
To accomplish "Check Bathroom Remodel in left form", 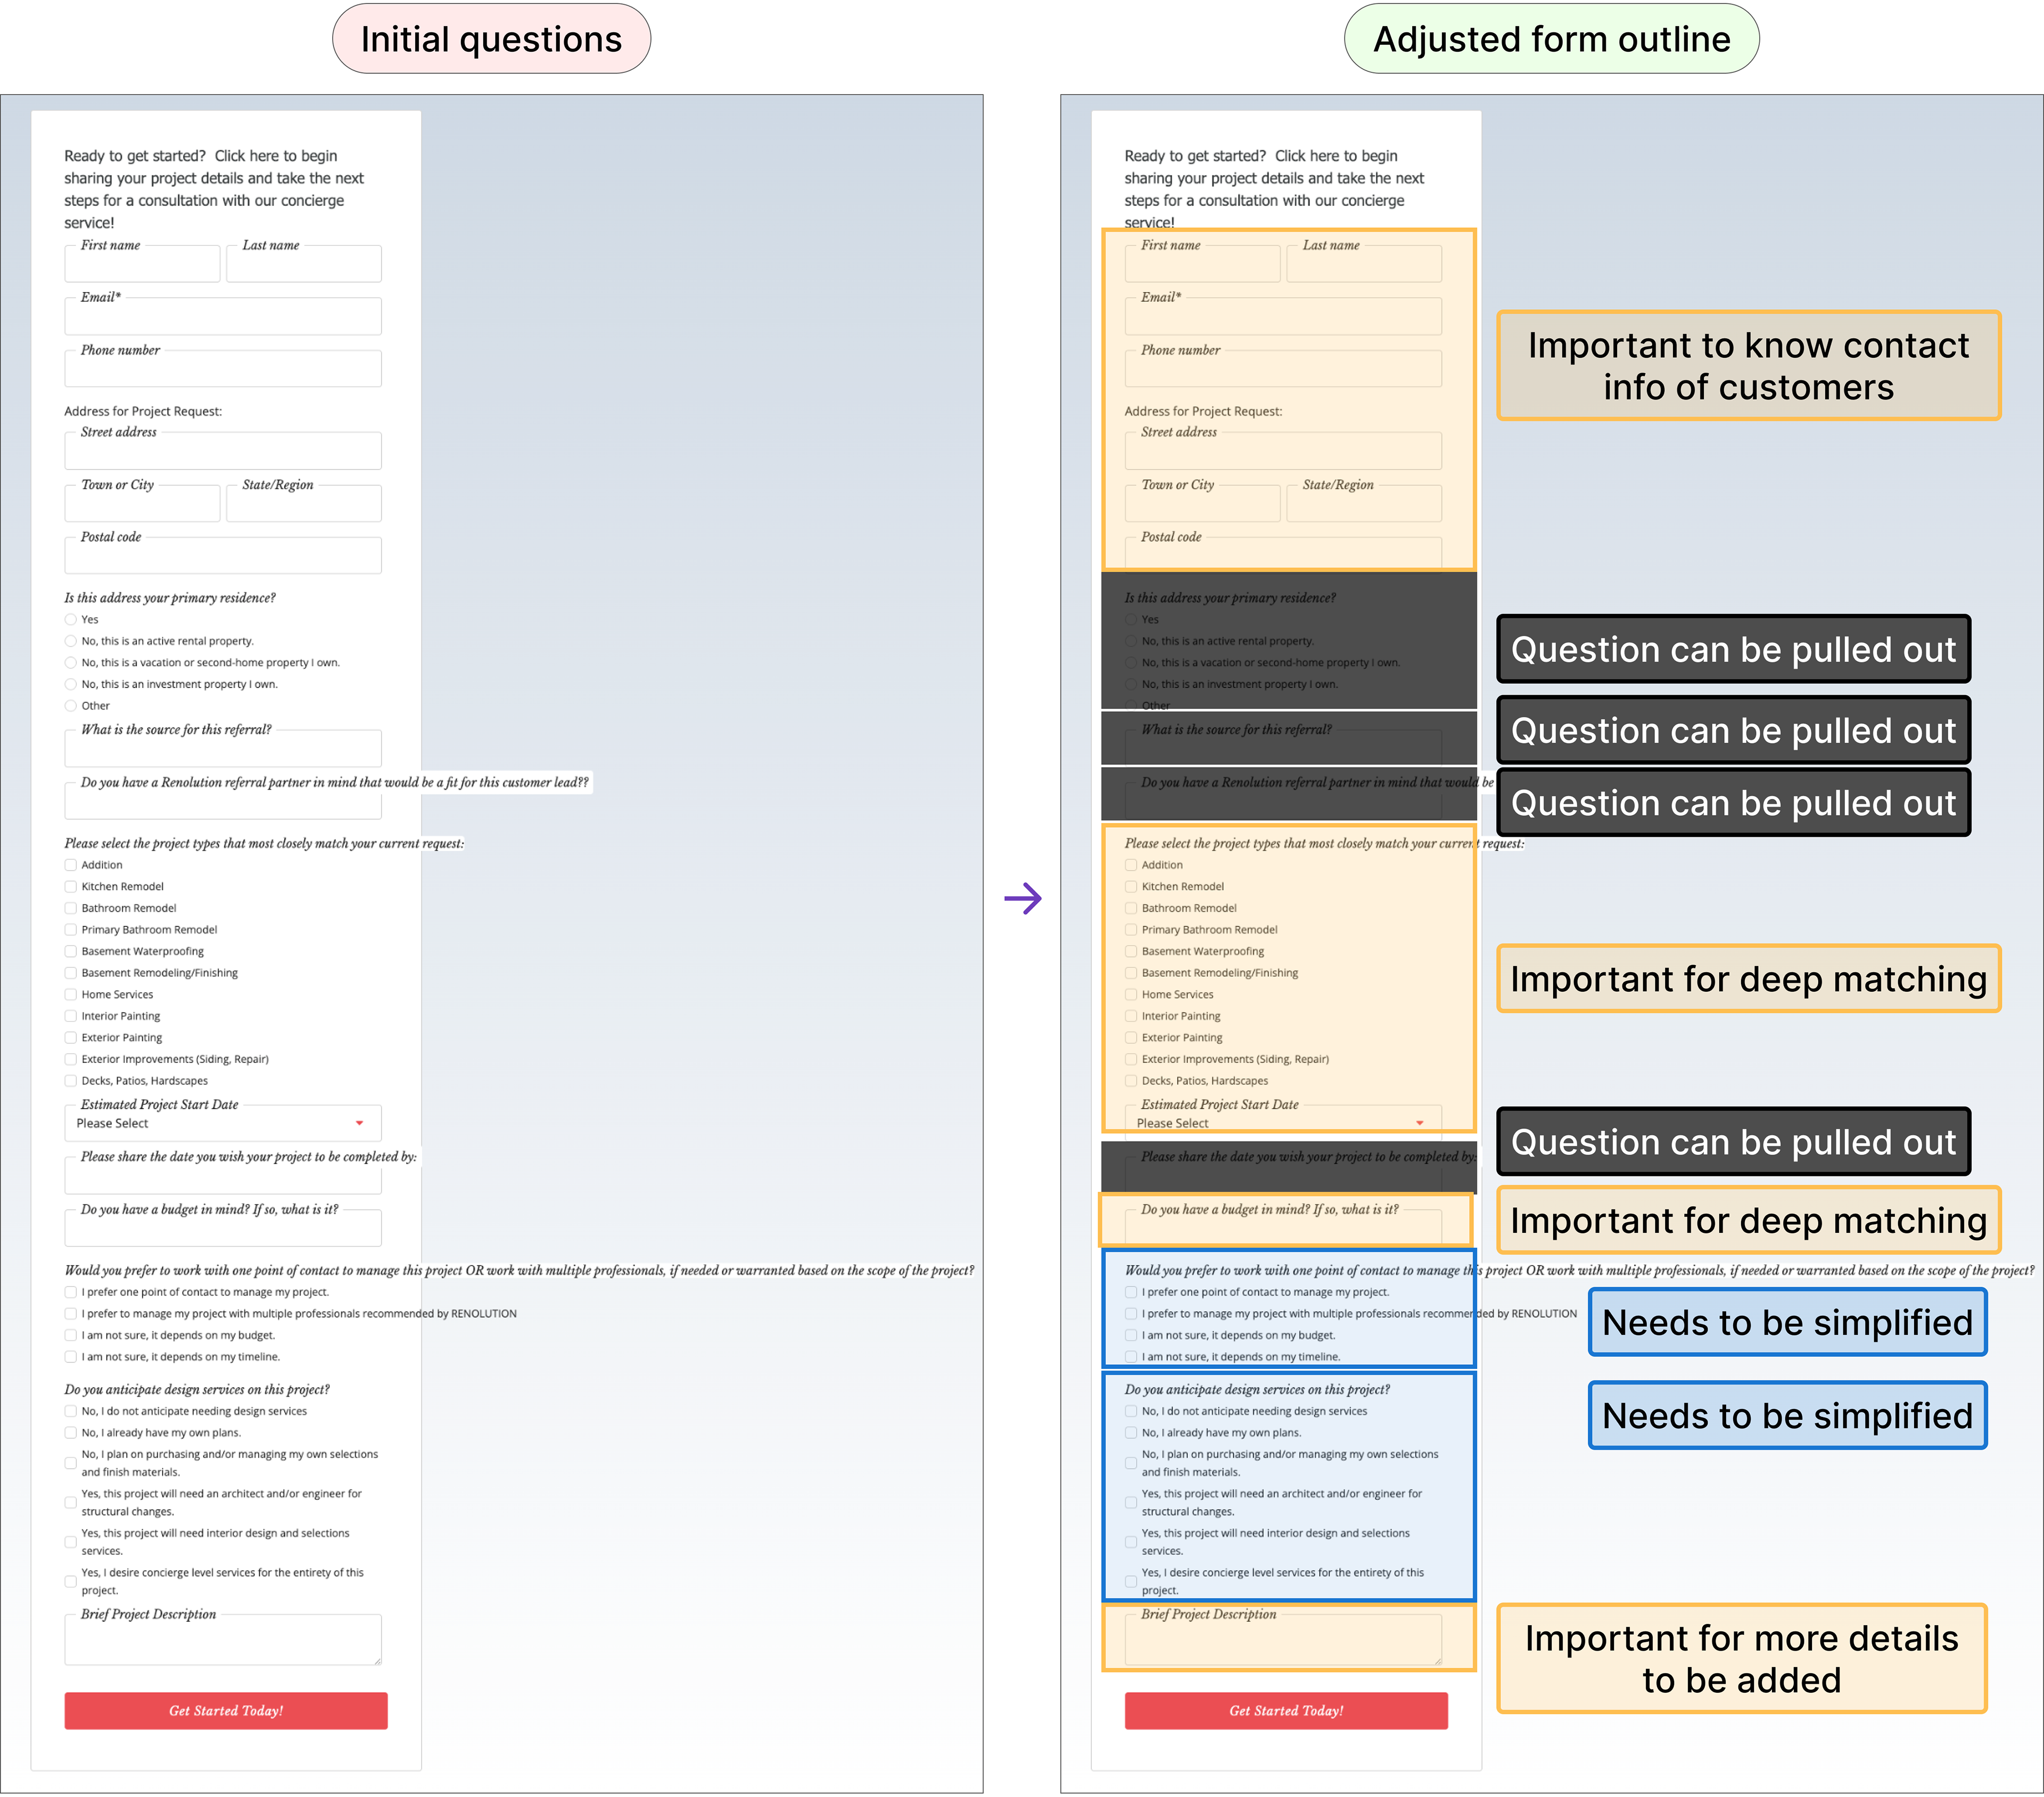I will coord(71,908).
